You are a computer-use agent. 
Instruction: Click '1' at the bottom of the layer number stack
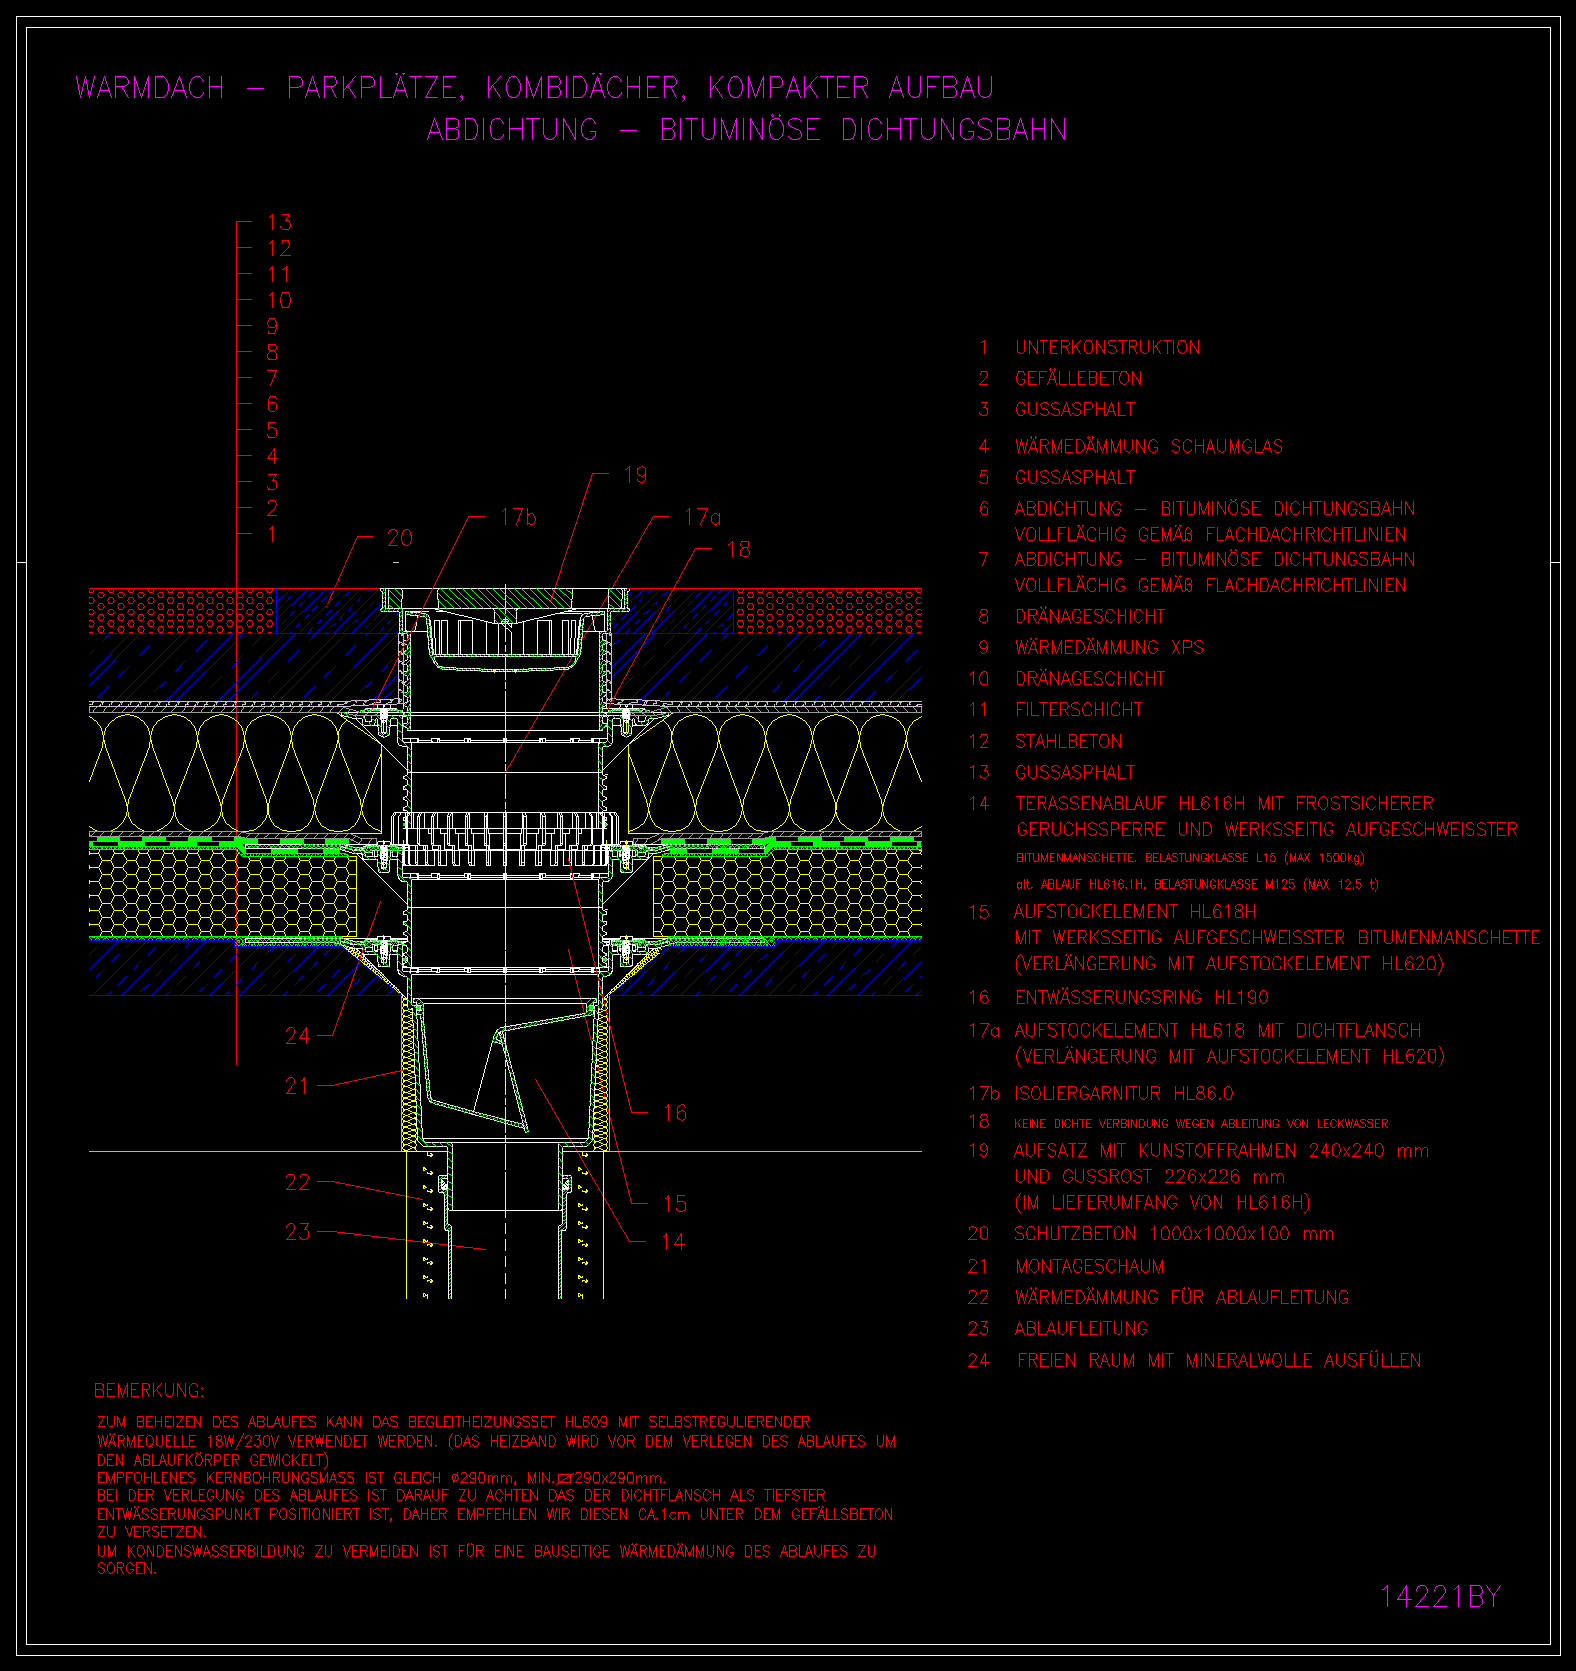tap(272, 535)
